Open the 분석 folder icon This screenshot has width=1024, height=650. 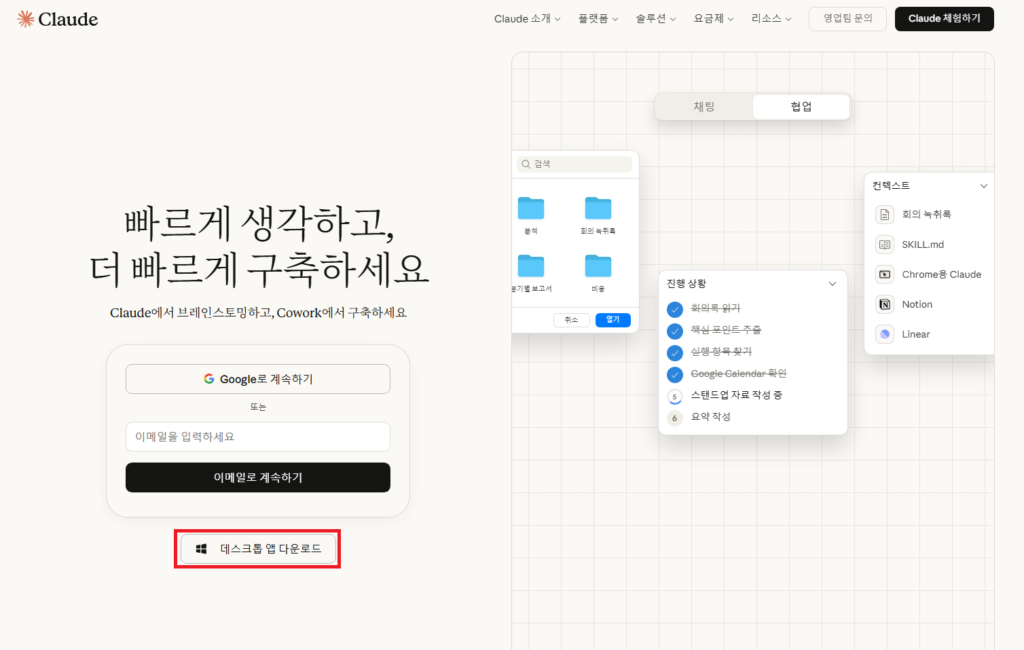(x=531, y=208)
